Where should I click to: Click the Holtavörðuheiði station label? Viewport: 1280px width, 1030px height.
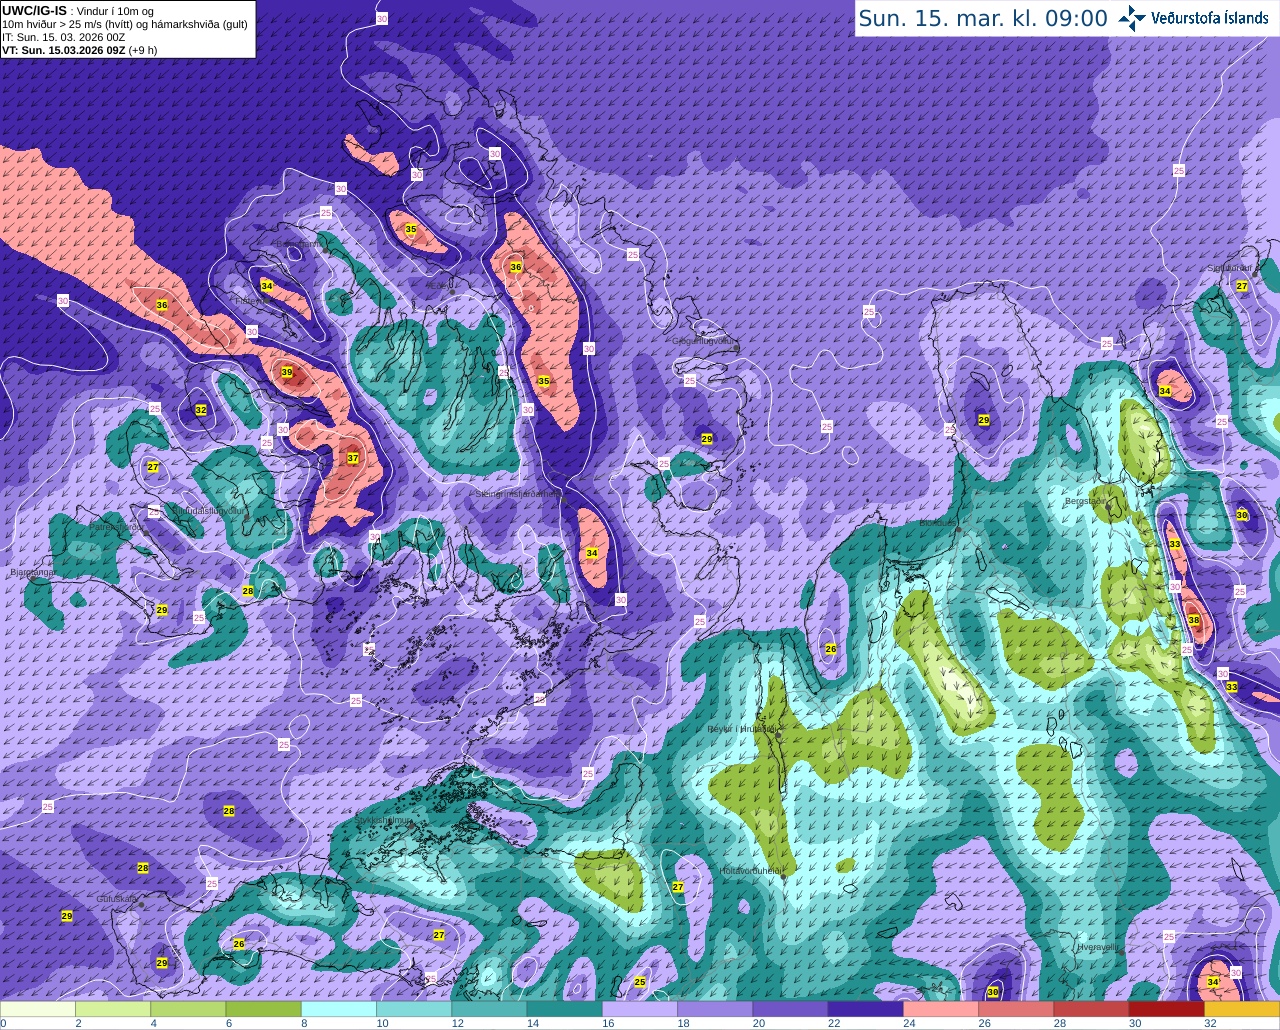coord(751,871)
